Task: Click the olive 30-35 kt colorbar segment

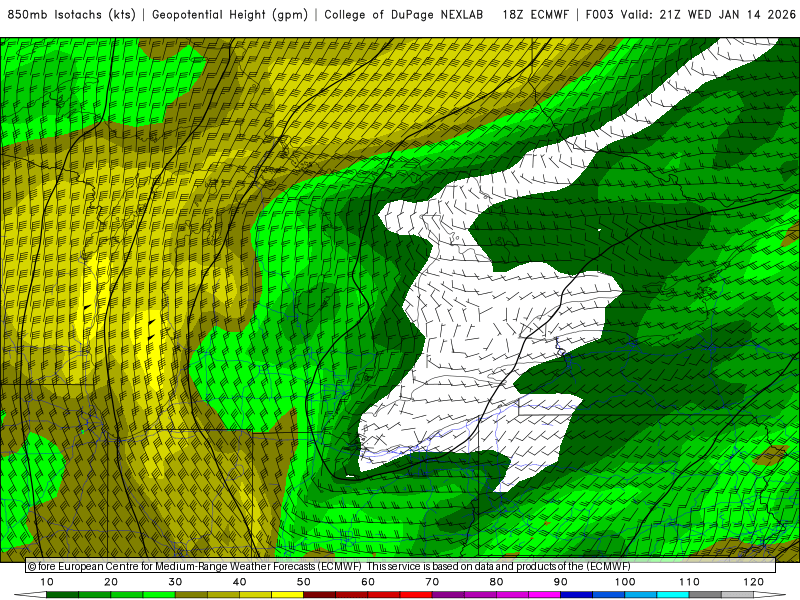Action: (191, 595)
